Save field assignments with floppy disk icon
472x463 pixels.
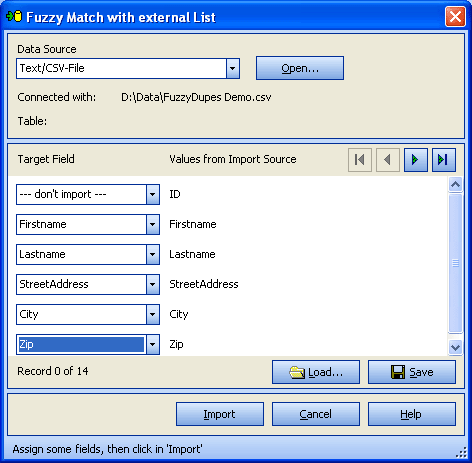click(412, 372)
